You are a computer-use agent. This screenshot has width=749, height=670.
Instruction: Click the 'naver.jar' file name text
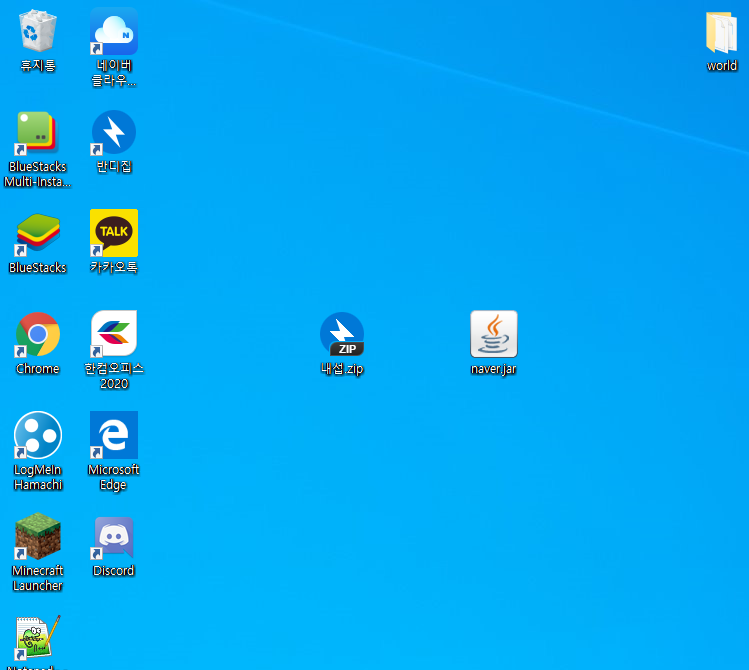[x=493, y=369]
